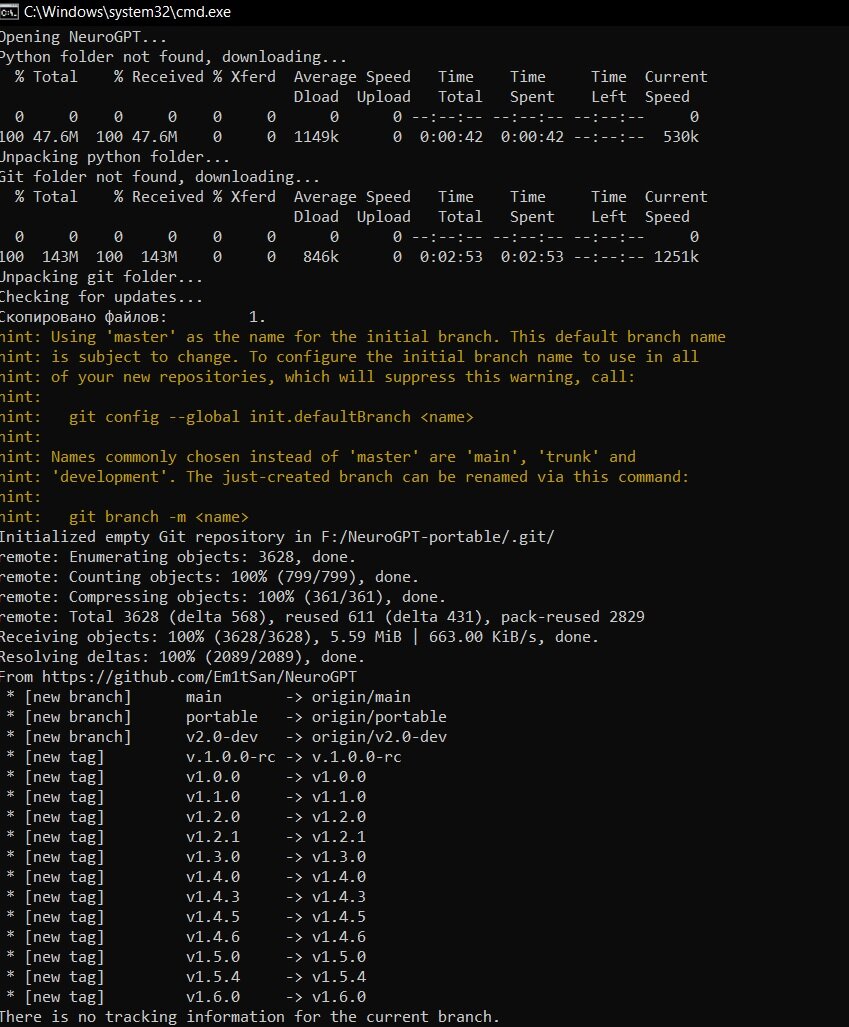The image size is (849, 1027).
Task: Click the new tag 'v1.2.0' row
Action: point(186,817)
